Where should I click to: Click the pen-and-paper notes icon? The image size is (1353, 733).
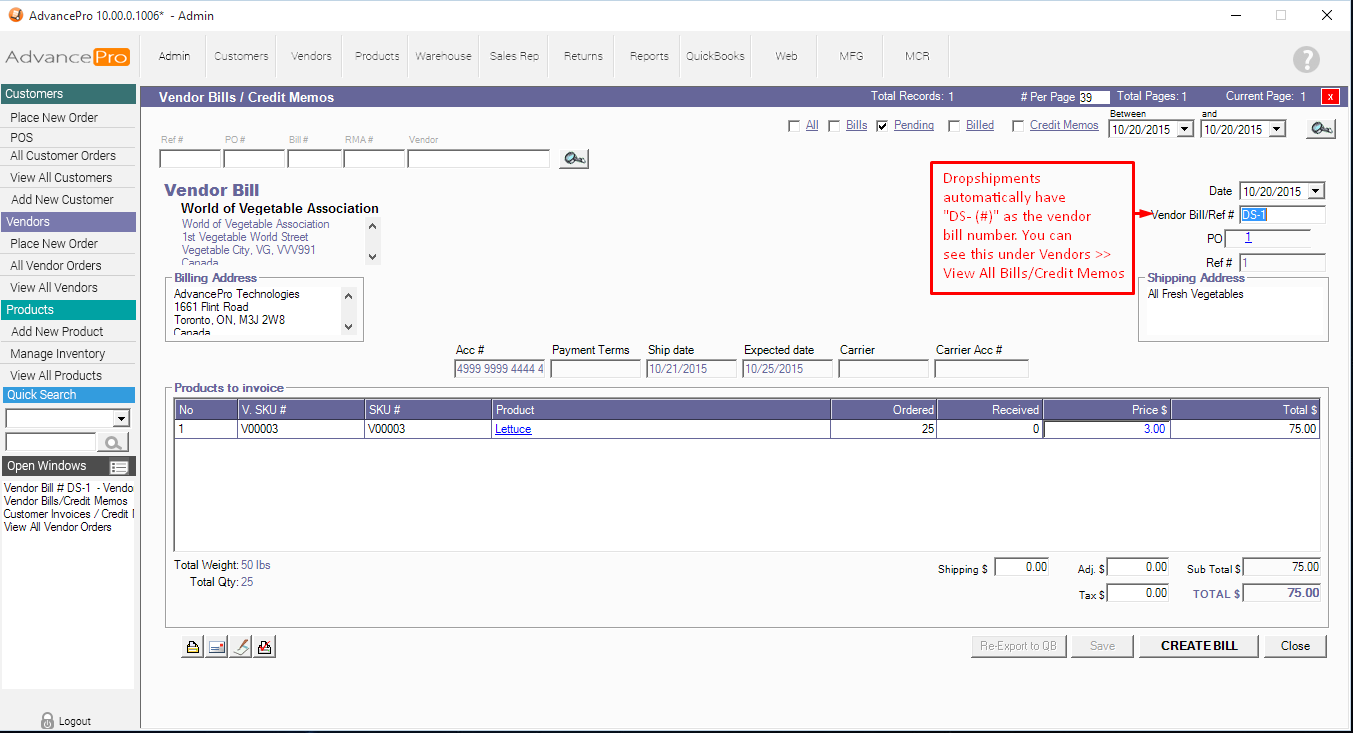tap(240, 647)
